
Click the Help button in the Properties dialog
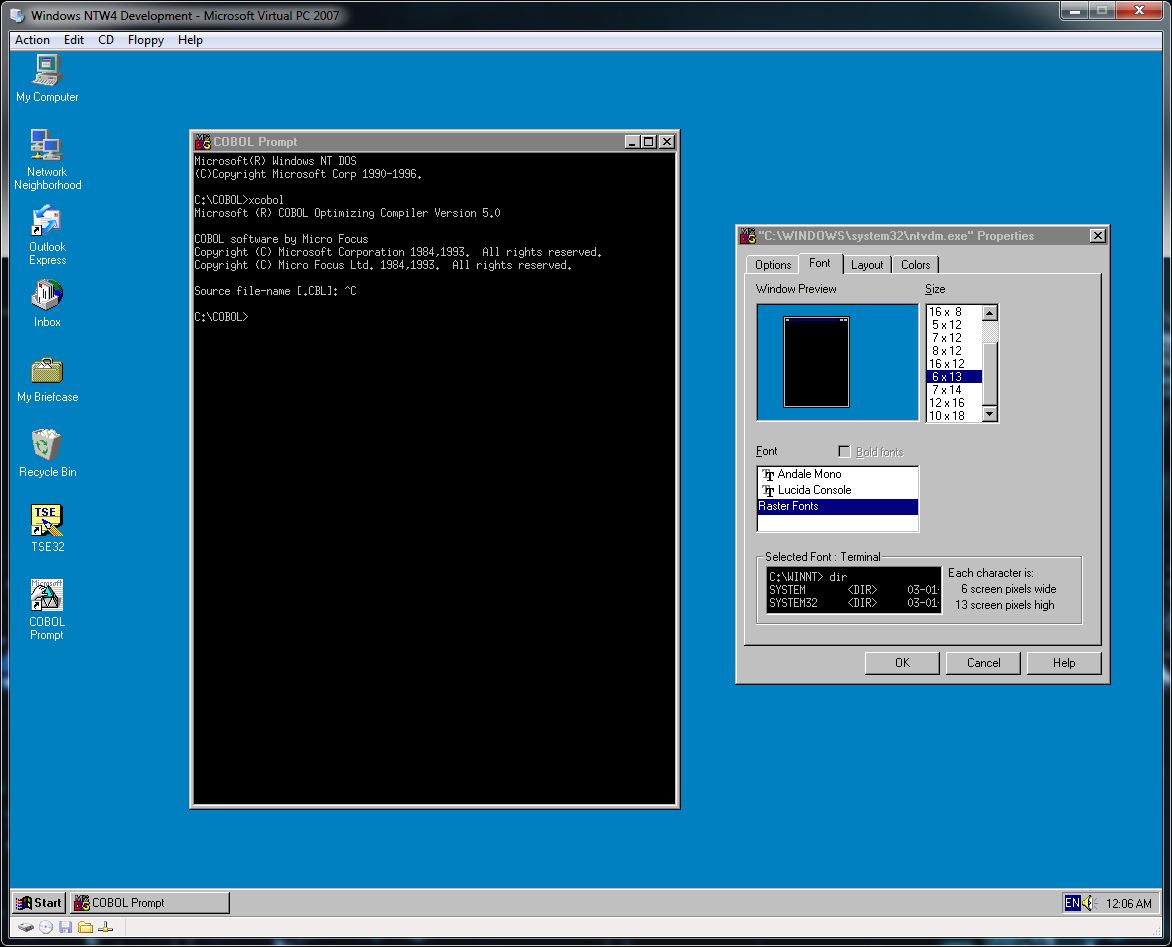click(x=1063, y=662)
